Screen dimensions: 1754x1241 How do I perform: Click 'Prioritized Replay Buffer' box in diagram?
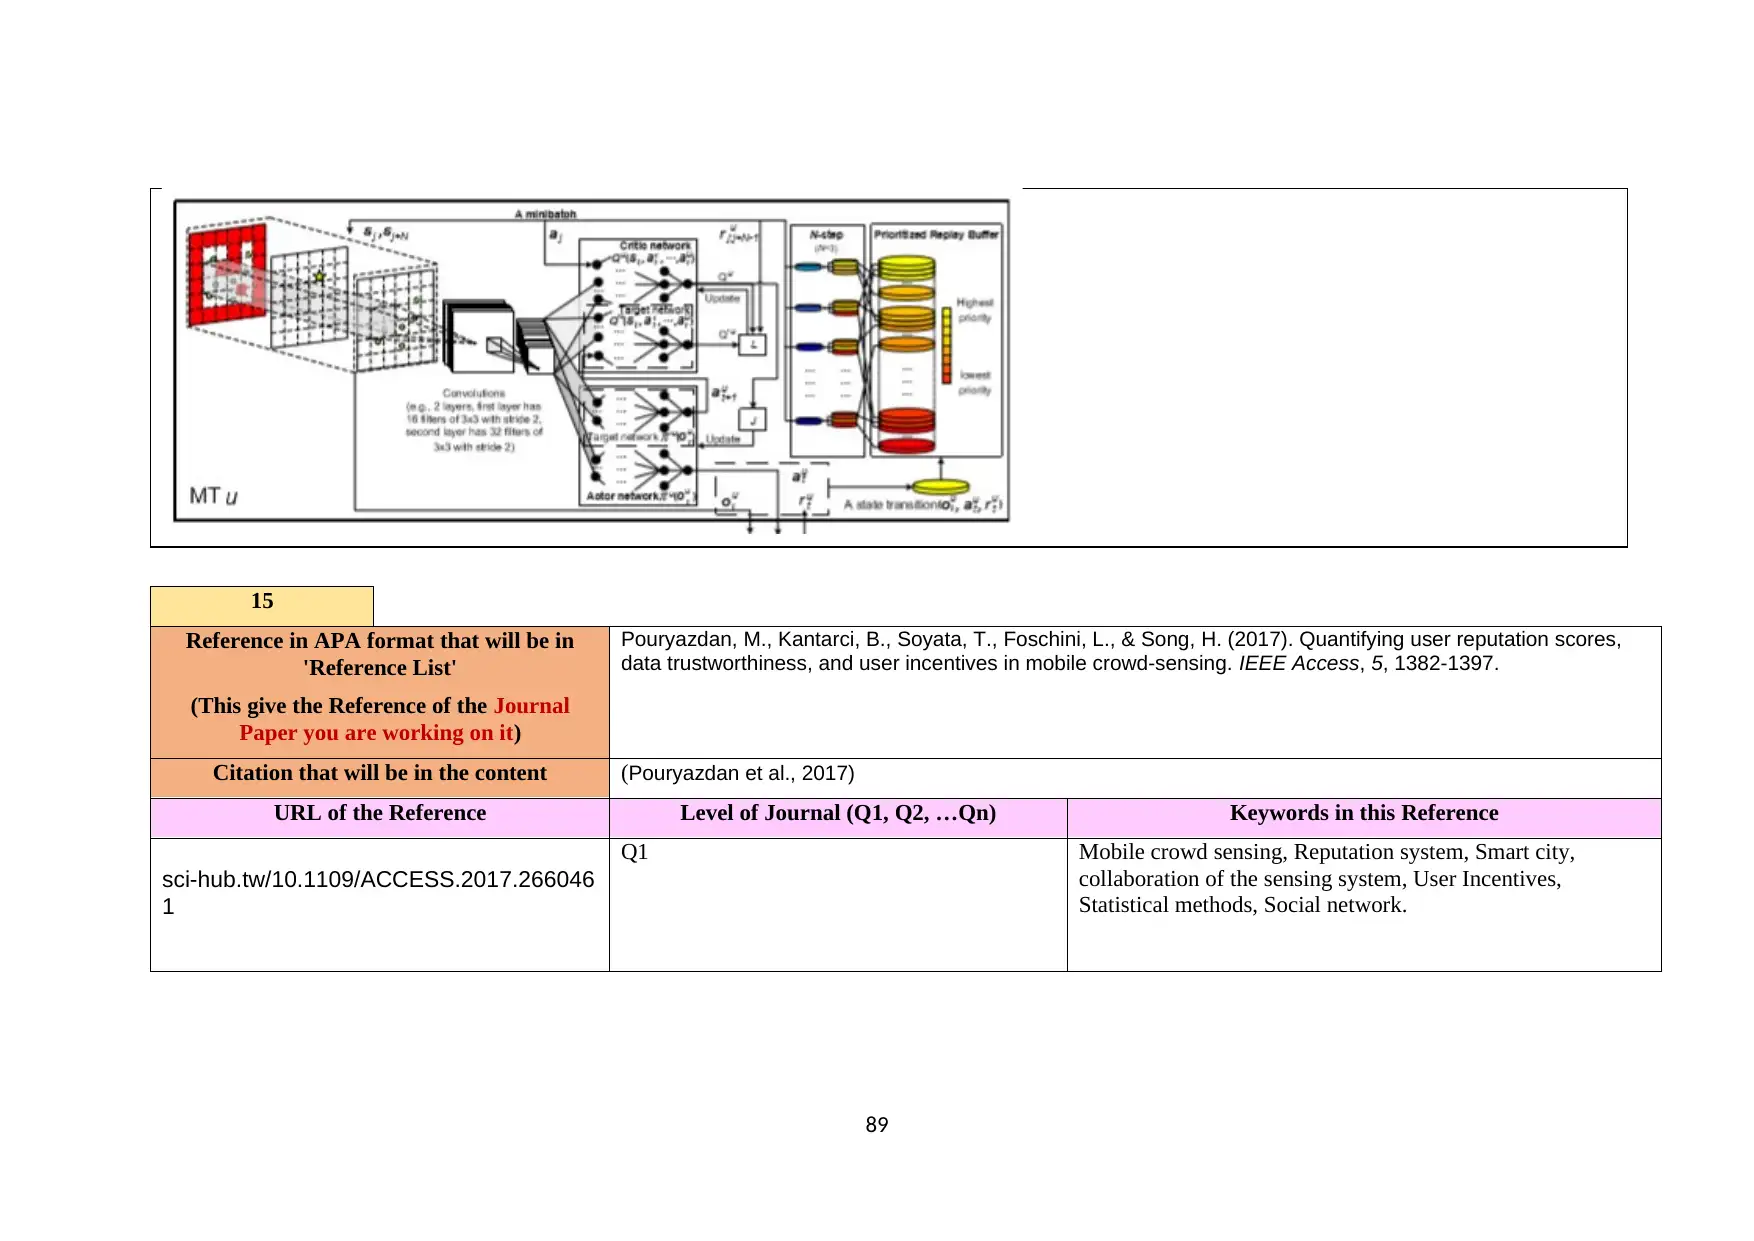(936, 340)
